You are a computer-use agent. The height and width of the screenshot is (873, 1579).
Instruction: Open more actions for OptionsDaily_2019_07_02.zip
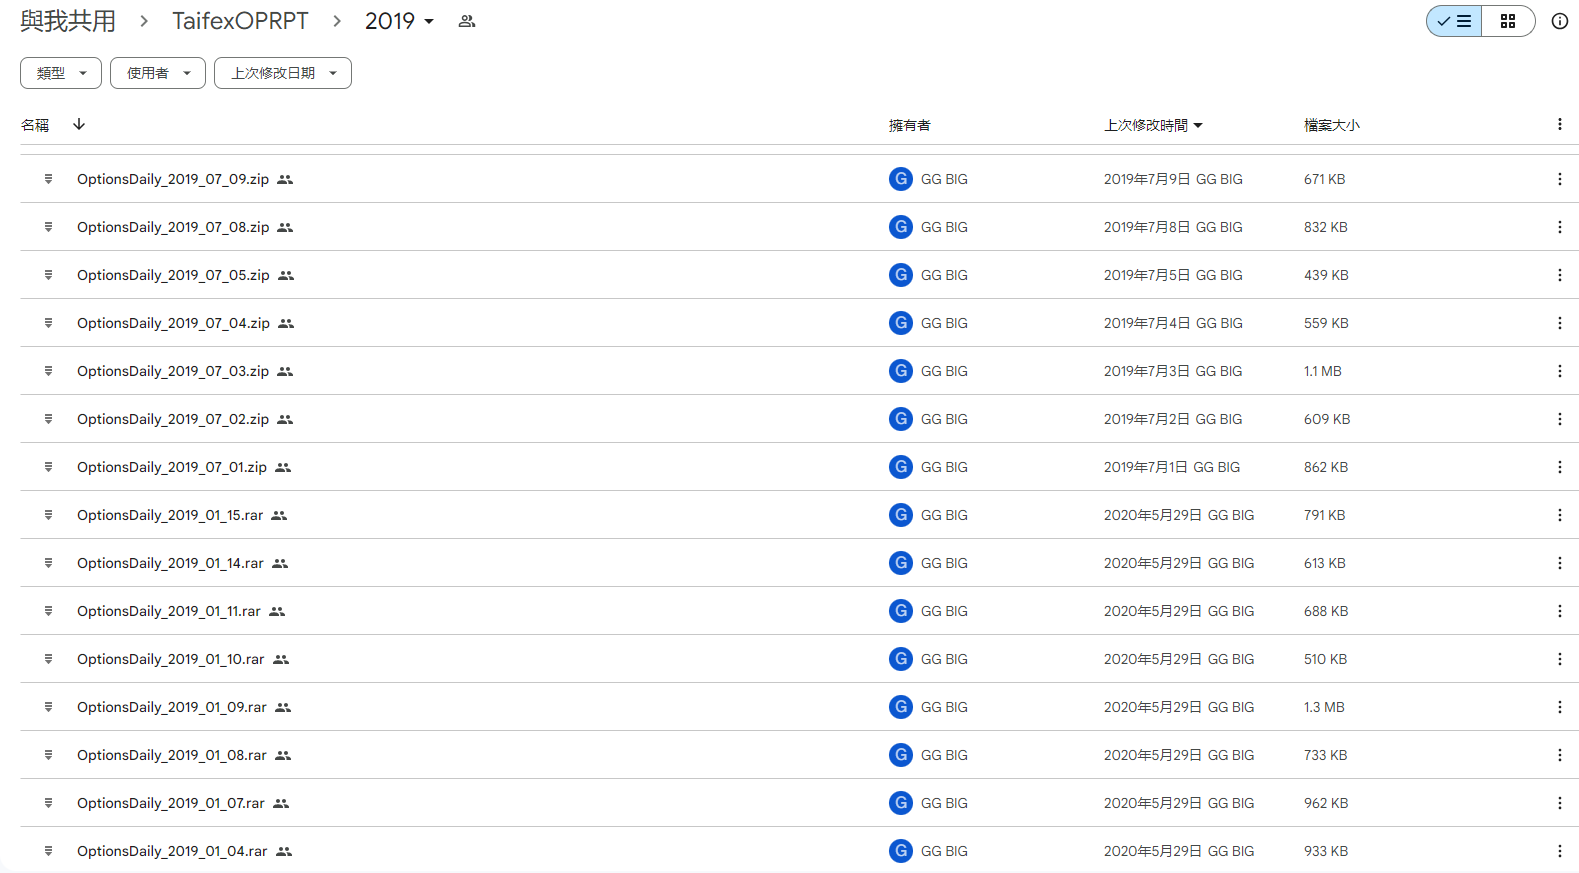pyautogui.click(x=1560, y=419)
